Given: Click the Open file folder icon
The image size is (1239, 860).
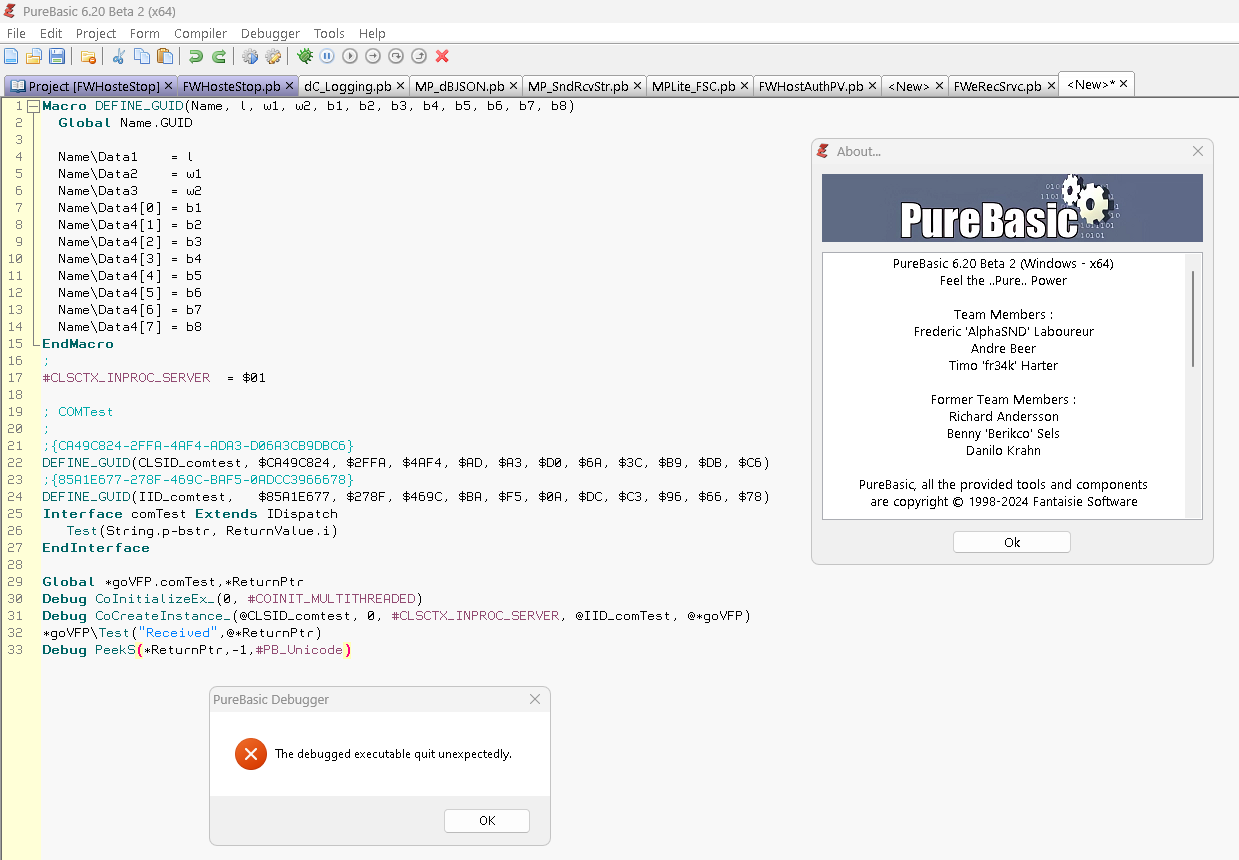Looking at the screenshot, I should (x=34, y=56).
